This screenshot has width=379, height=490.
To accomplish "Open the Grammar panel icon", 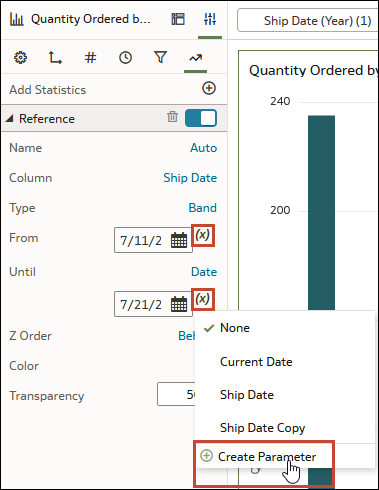I will (x=178, y=19).
